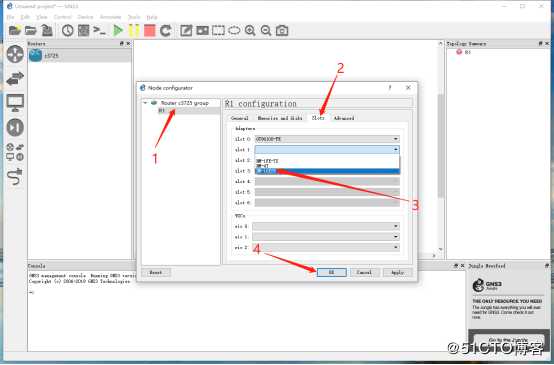Viewport: 554px width, 365px height.
Task: Click Apply in Node configurator
Action: point(397,272)
